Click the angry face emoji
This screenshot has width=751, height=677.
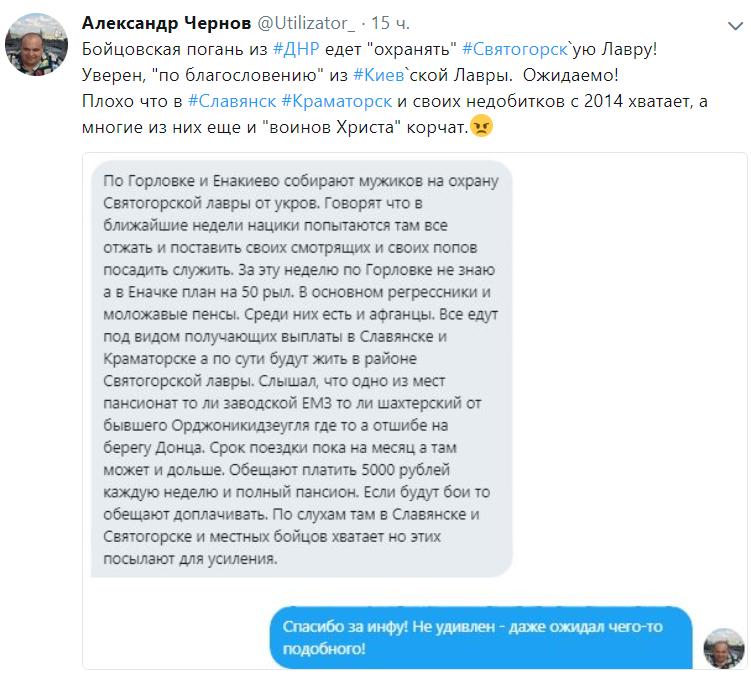(x=481, y=126)
